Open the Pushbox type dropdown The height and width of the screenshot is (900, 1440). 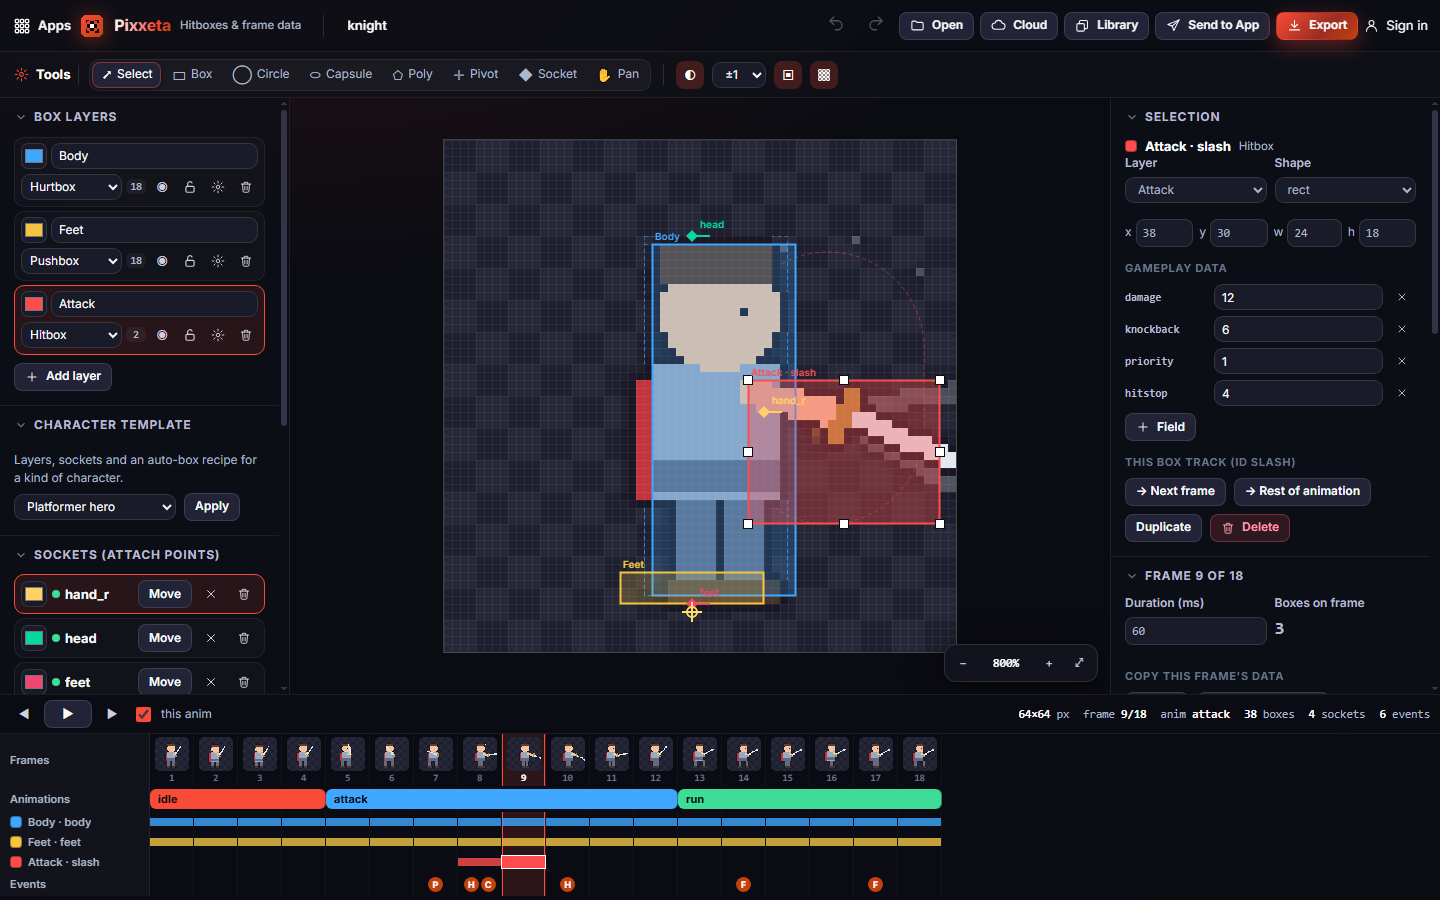(71, 261)
